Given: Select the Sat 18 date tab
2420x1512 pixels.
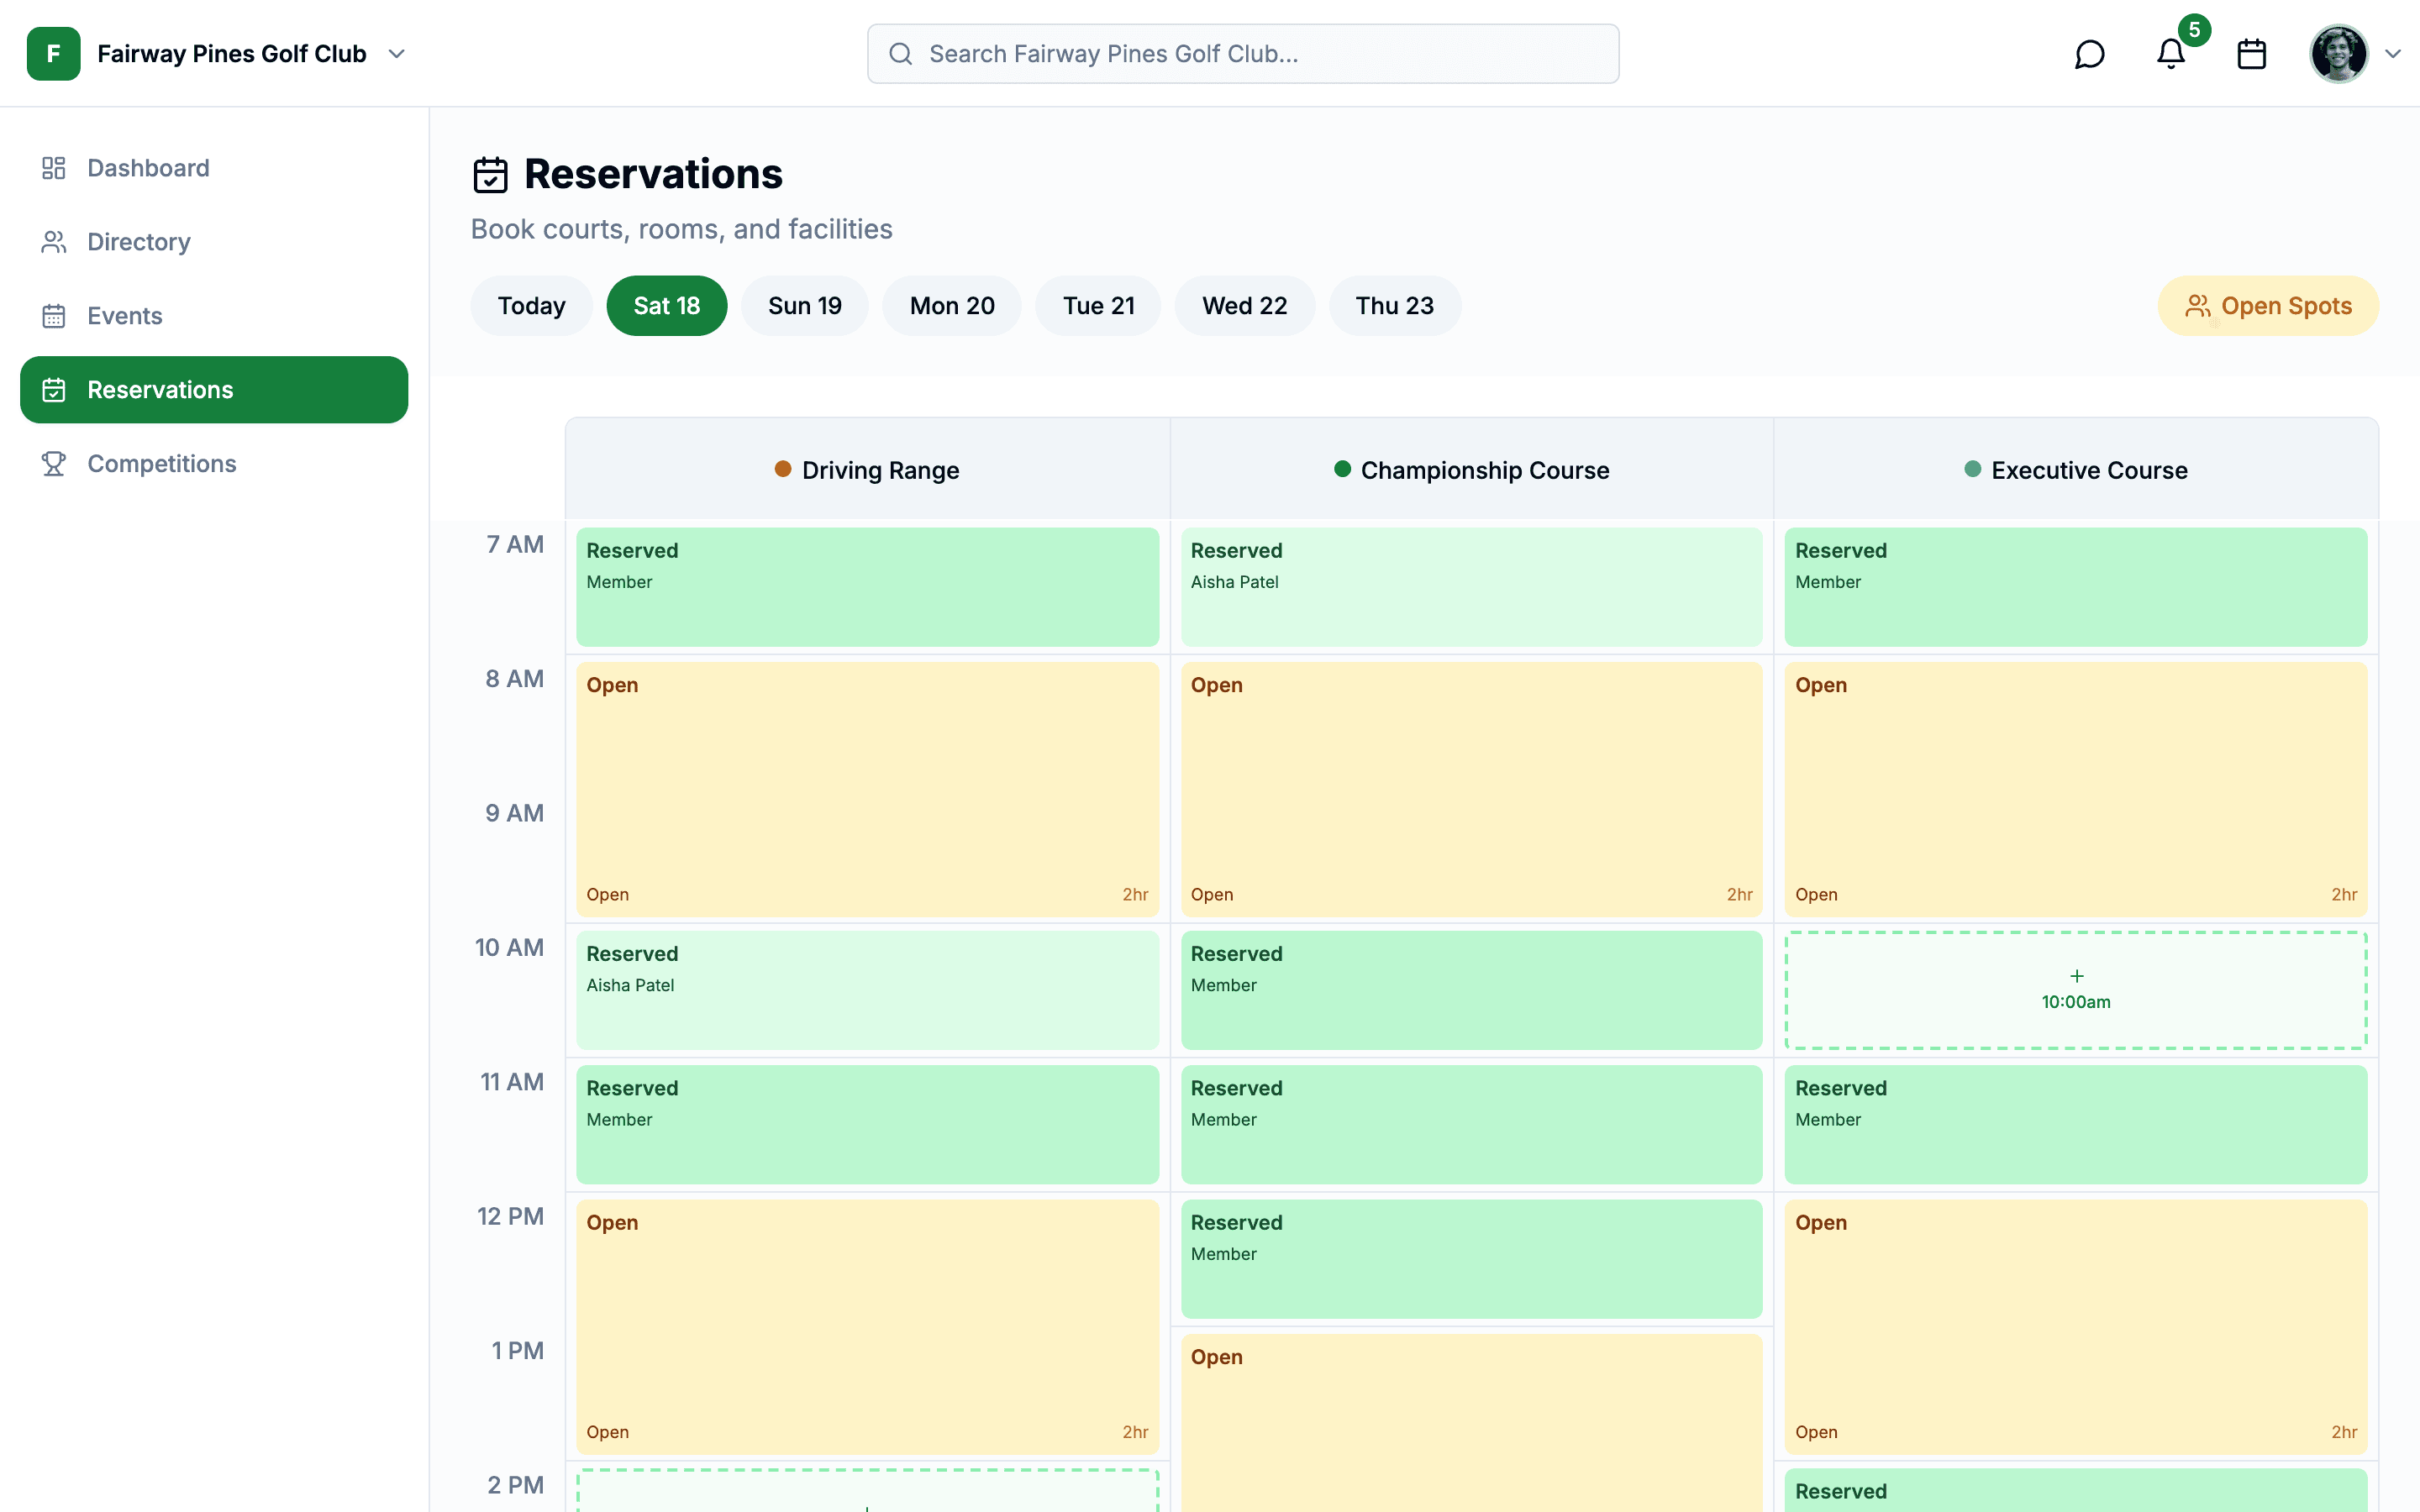Looking at the screenshot, I should click(x=667, y=306).
